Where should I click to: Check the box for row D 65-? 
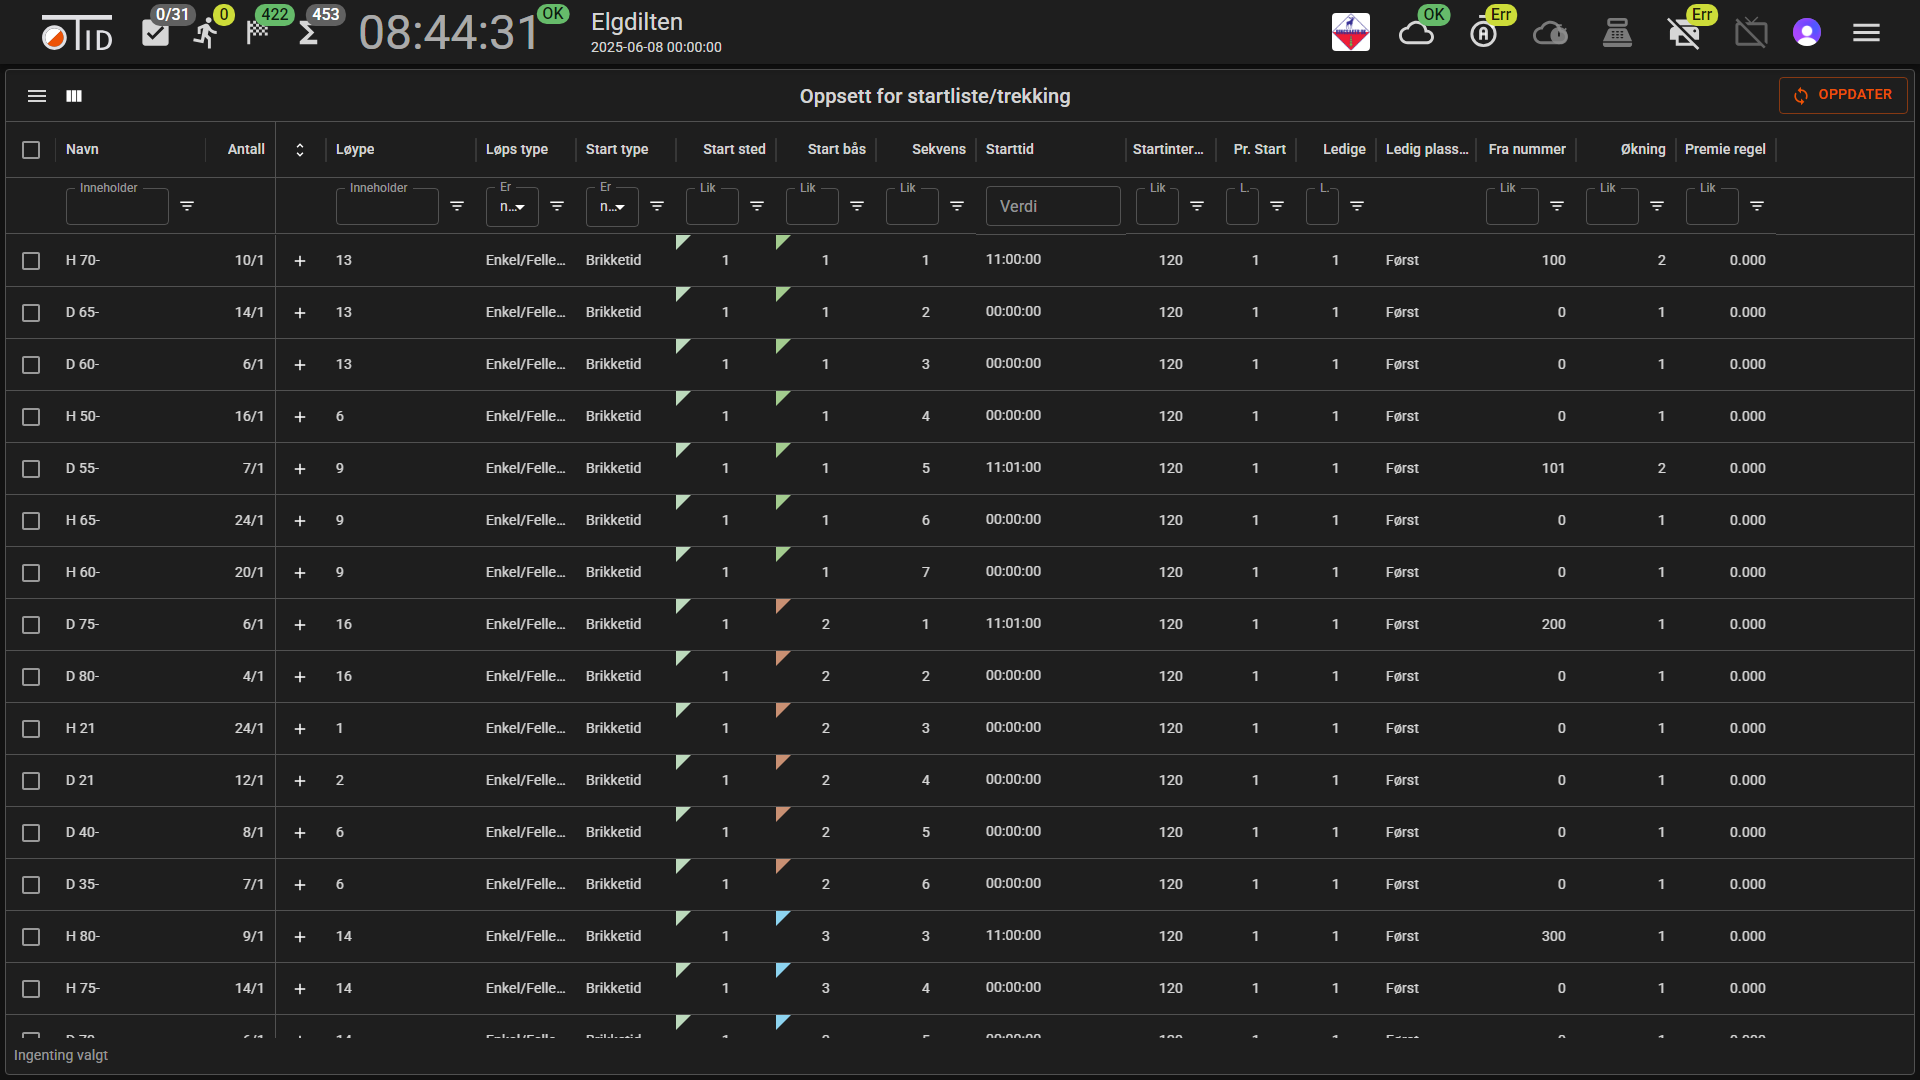pos(31,313)
